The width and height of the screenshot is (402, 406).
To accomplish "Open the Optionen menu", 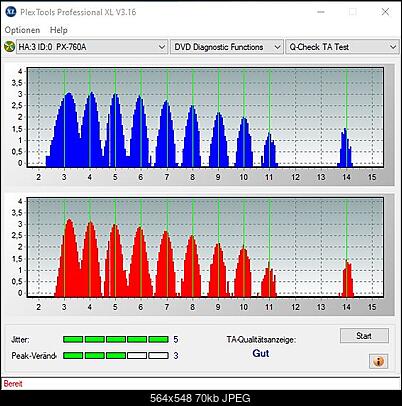I will coord(22,30).
